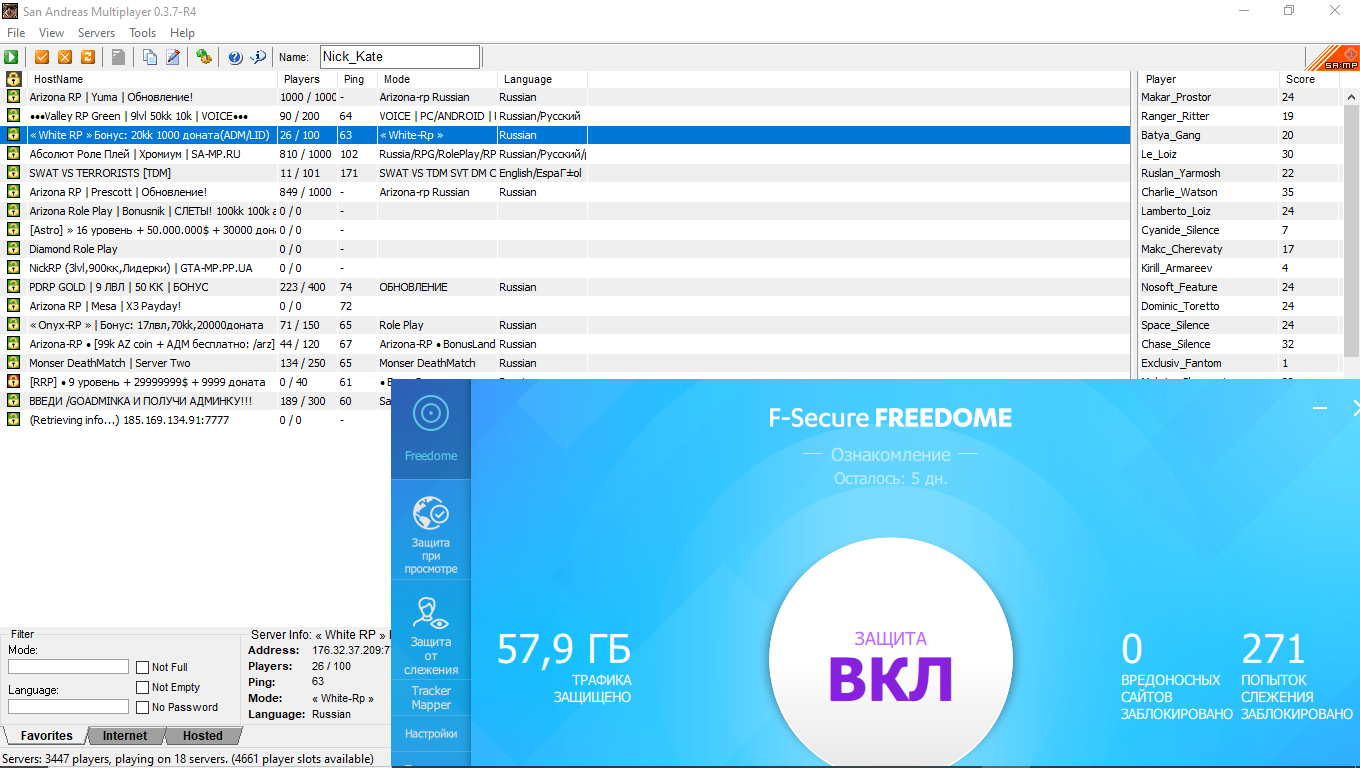Sort player list by Player column header
The image size is (1360, 768).
1209,79
